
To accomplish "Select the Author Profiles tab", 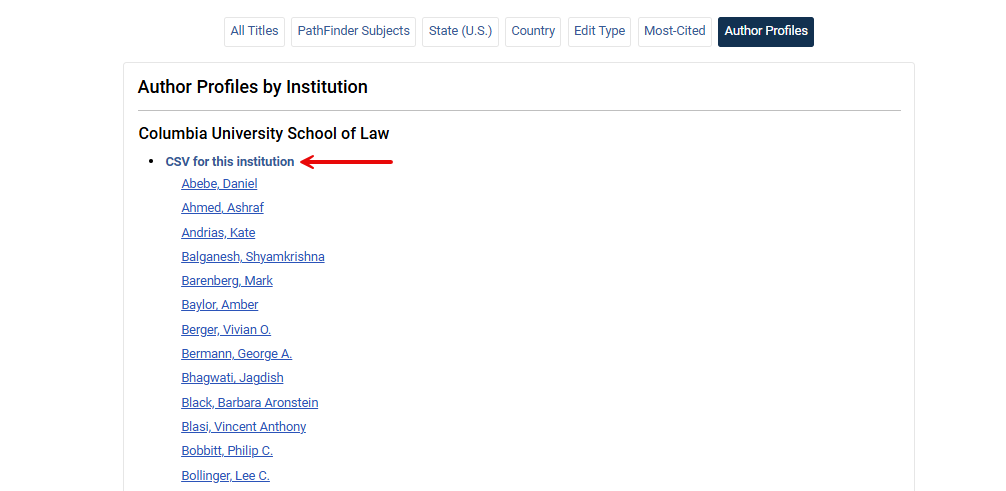I will (x=766, y=31).
